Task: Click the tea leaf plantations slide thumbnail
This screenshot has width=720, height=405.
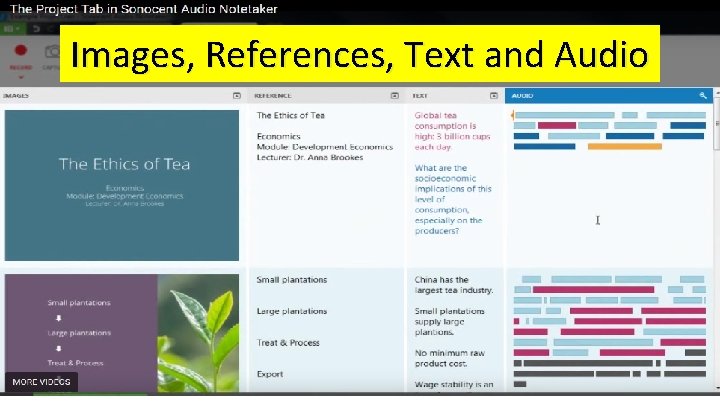Action: pyautogui.click(x=122, y=333)
